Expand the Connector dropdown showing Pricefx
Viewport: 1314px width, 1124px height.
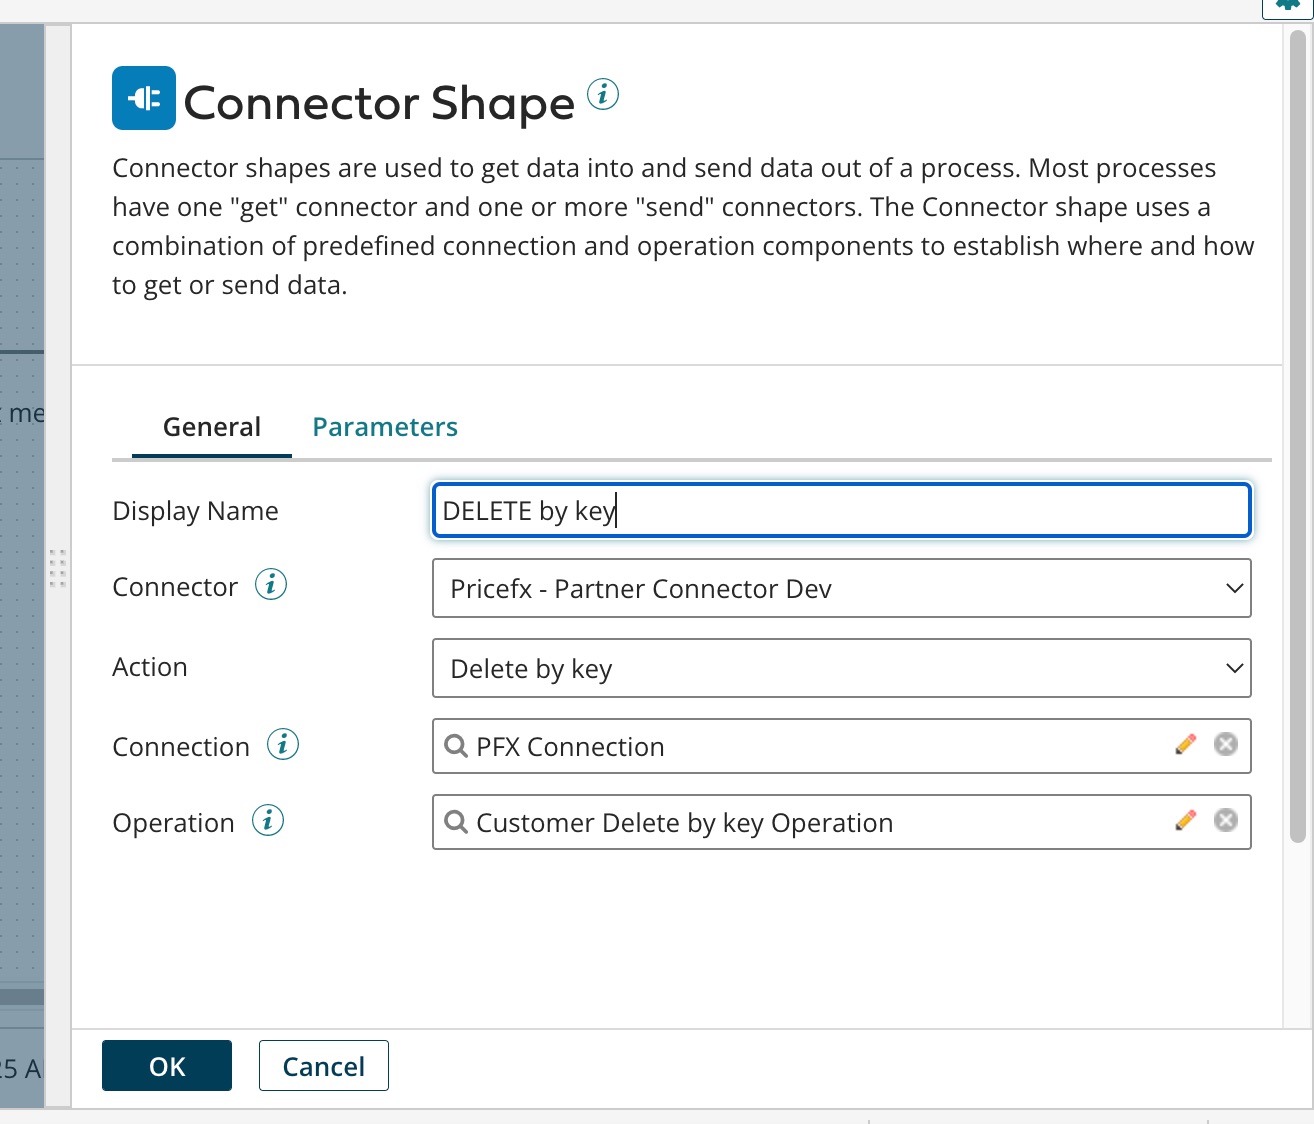click(x=841, y=588)
